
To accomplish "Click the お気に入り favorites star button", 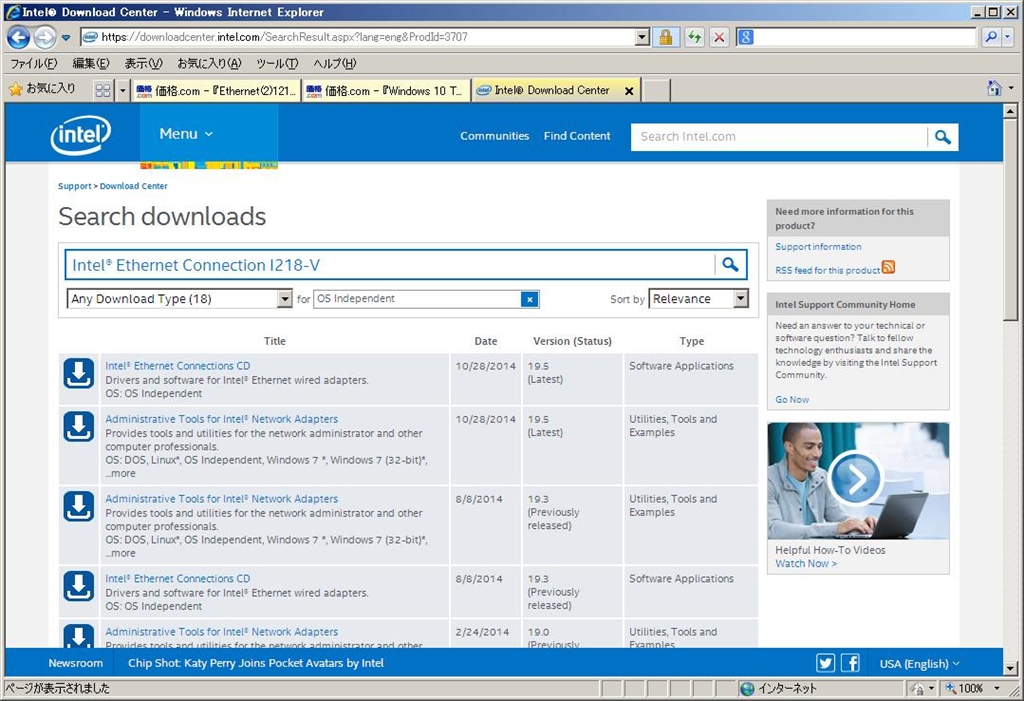I will (42, 90).
